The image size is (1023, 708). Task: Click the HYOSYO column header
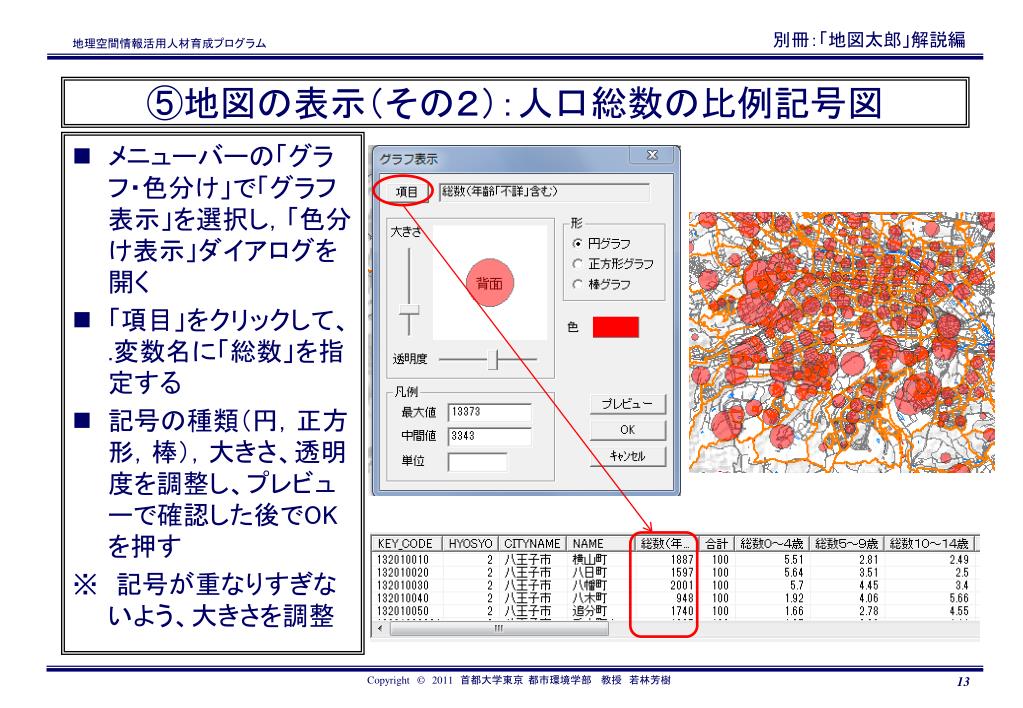[x=470, y=544]
